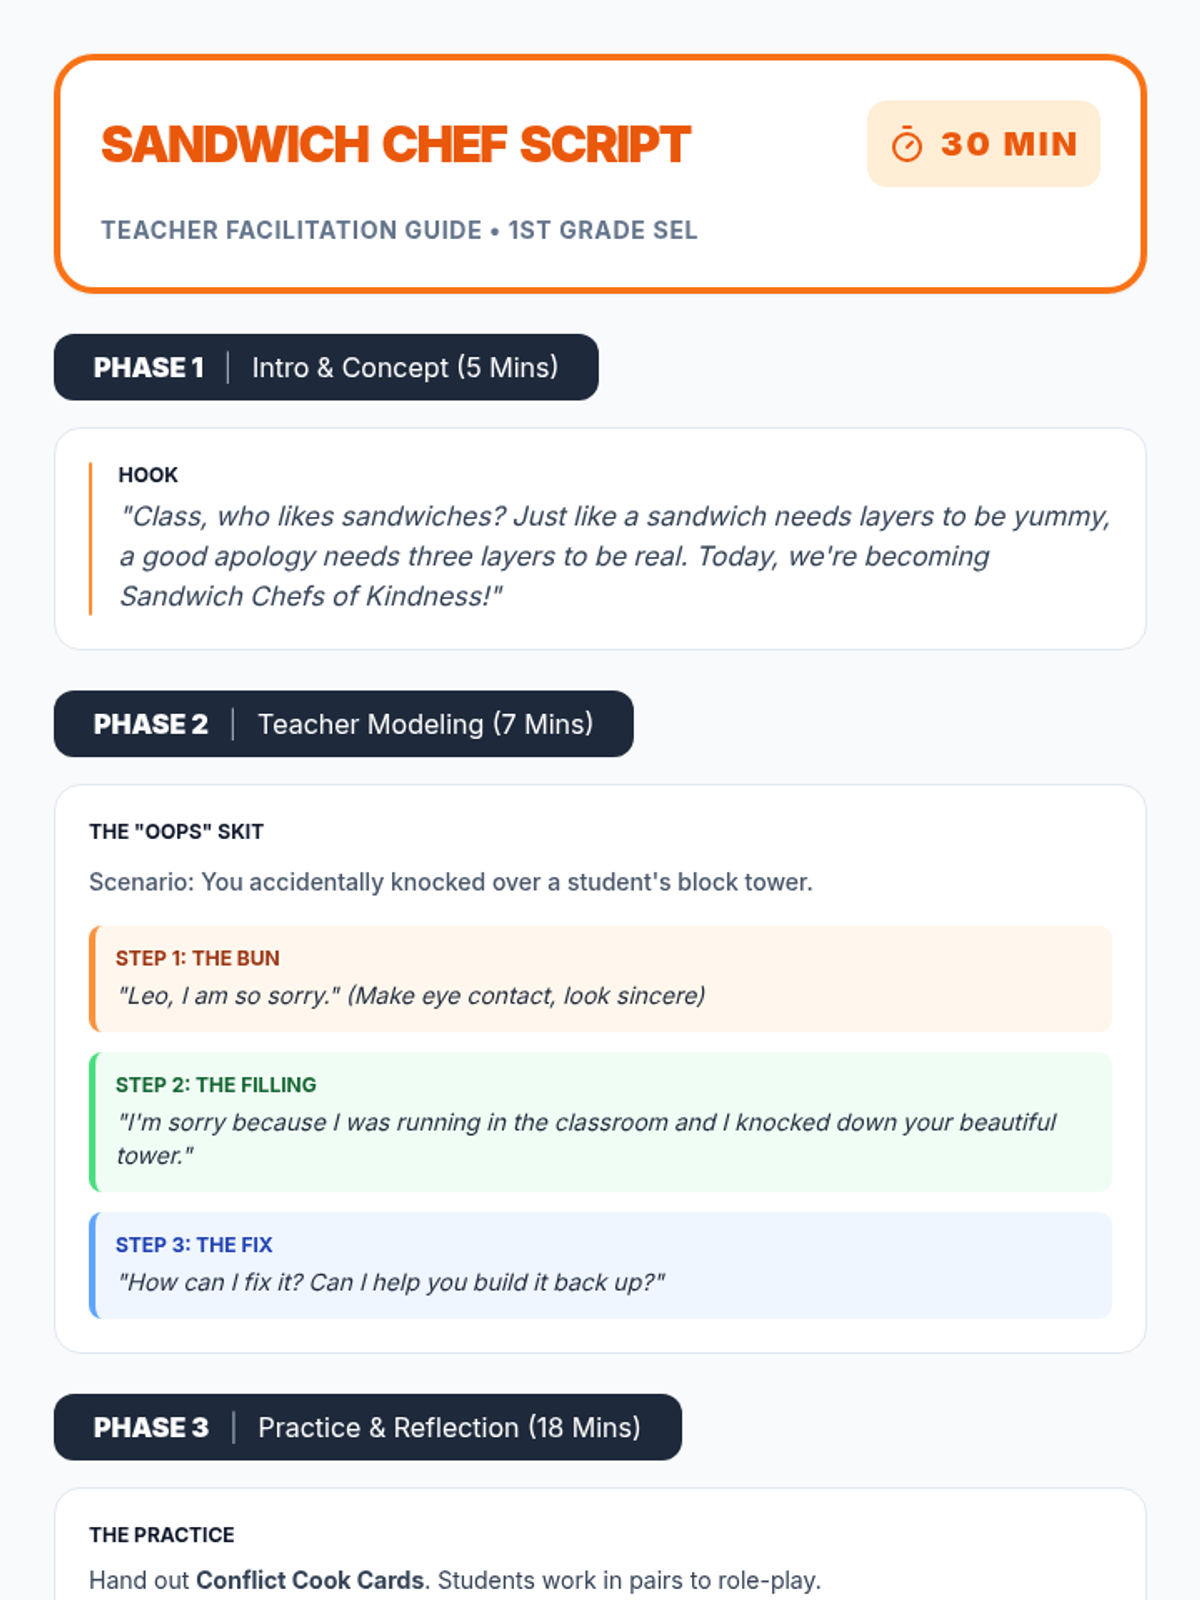Open the Phase 1 Intro & Concept header
Image resolution: width=1200 pixels, height=1600 pixels.
326,367
